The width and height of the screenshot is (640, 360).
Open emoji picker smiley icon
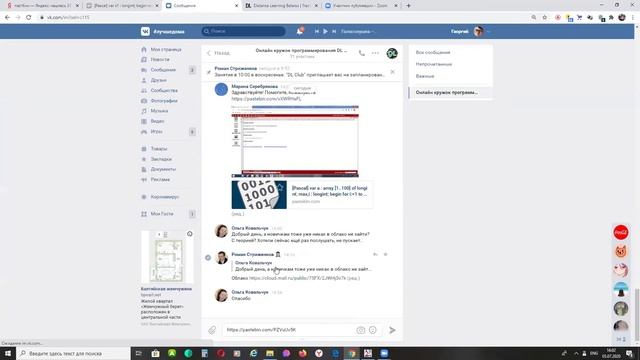click(x=373, y=330)
